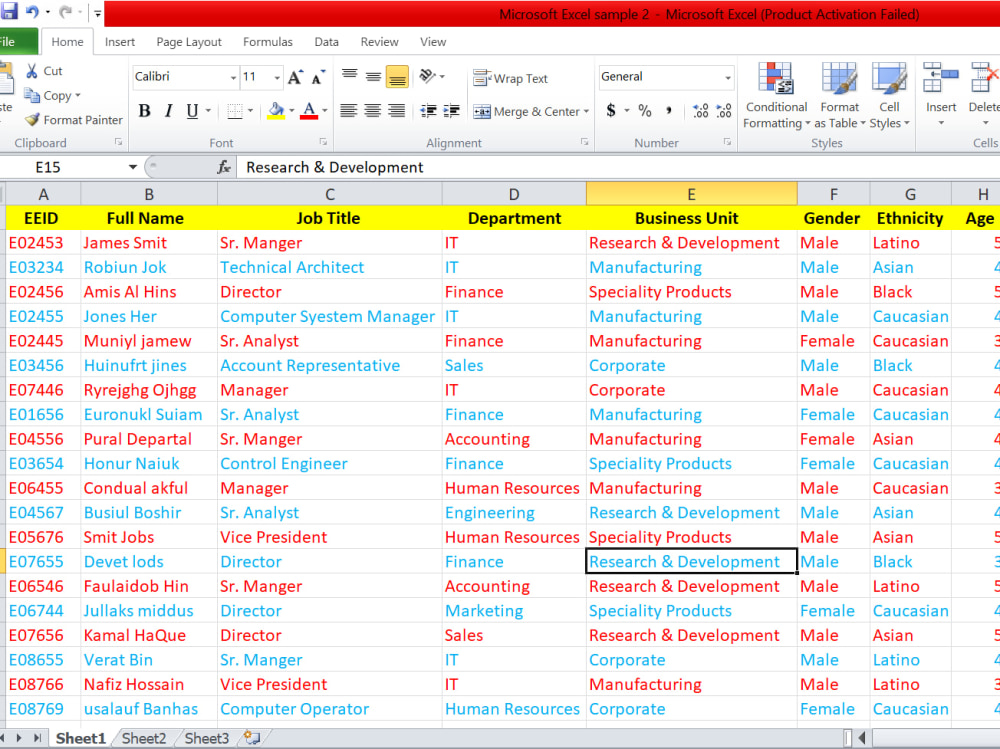Viewport: 1000px width, 749px height.
Task: Apply italic formatting
Action: [x=166, y=111]
